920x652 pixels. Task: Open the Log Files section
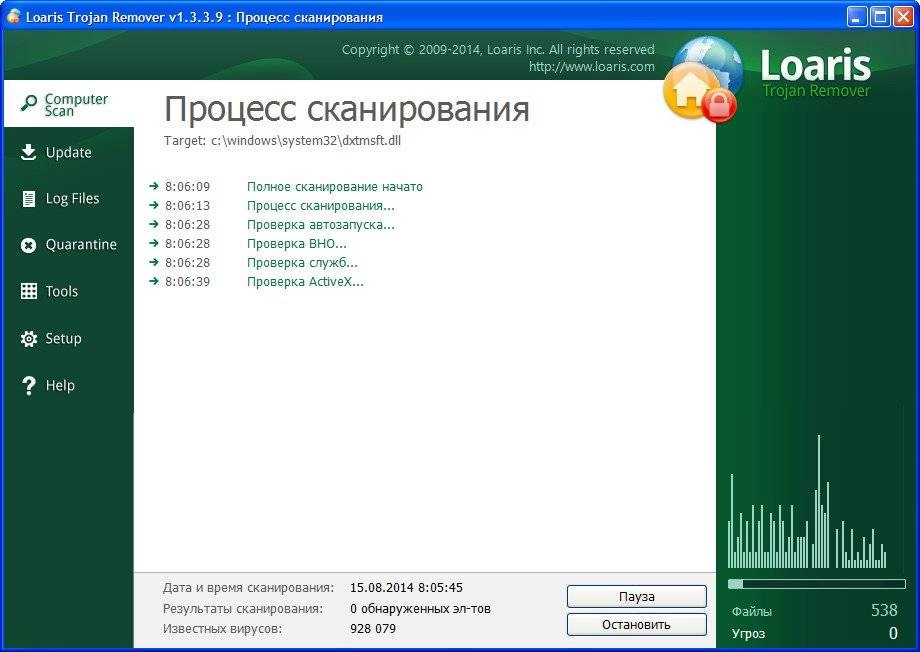(x=69, y=199)
